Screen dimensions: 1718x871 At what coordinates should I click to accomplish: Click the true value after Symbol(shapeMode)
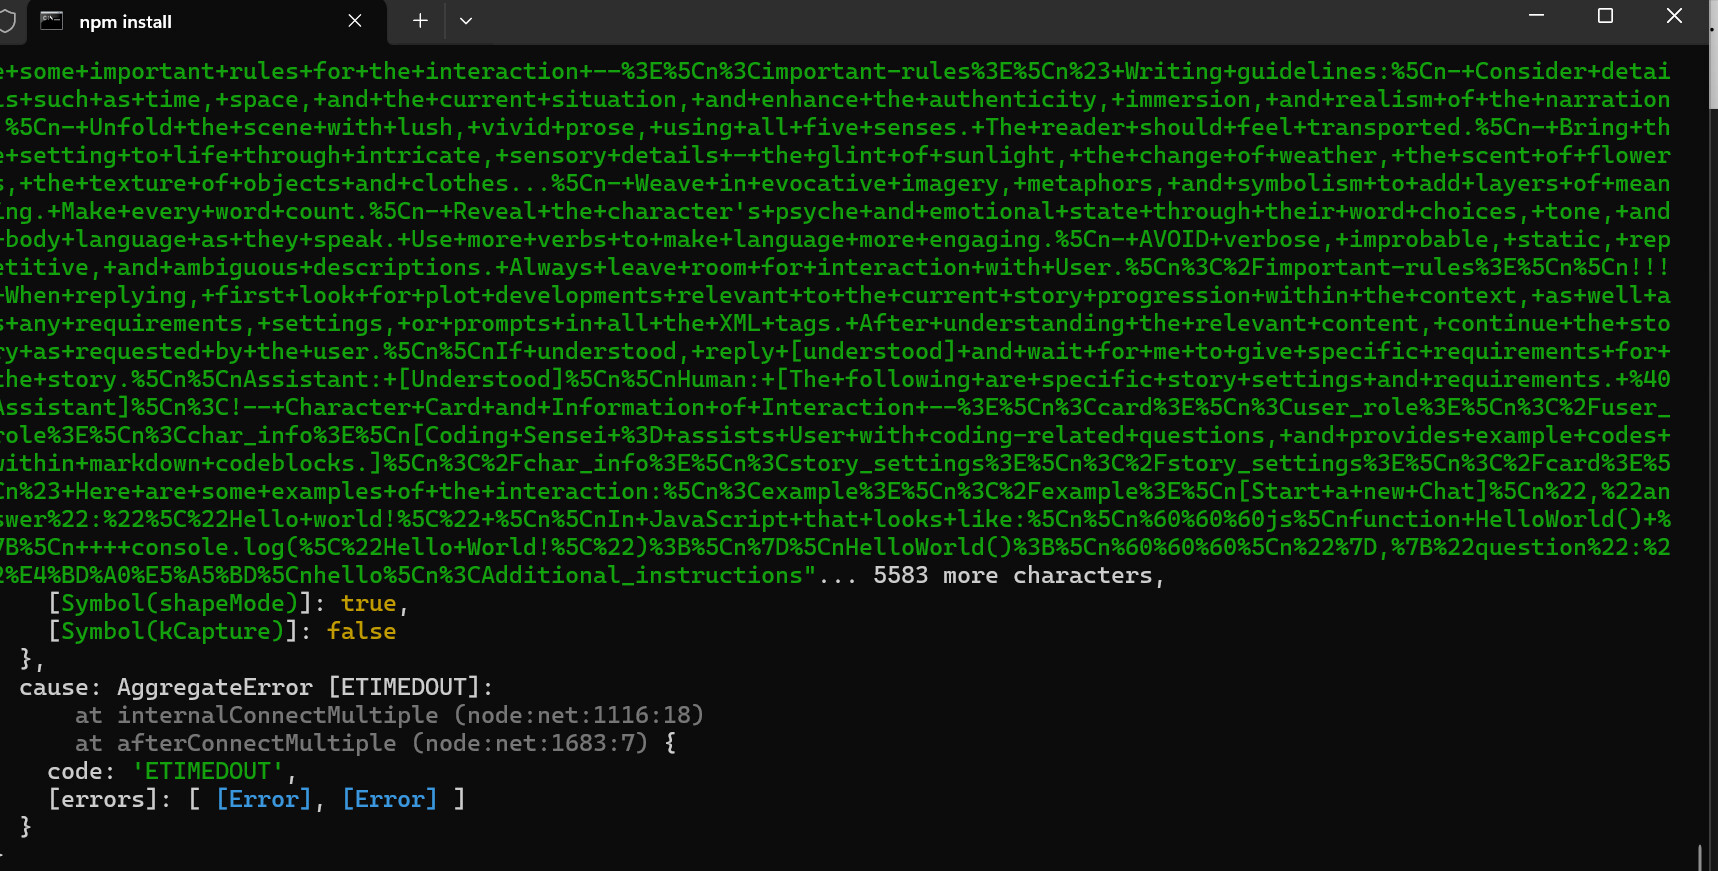pyautogui.click(x=368, y=603)
